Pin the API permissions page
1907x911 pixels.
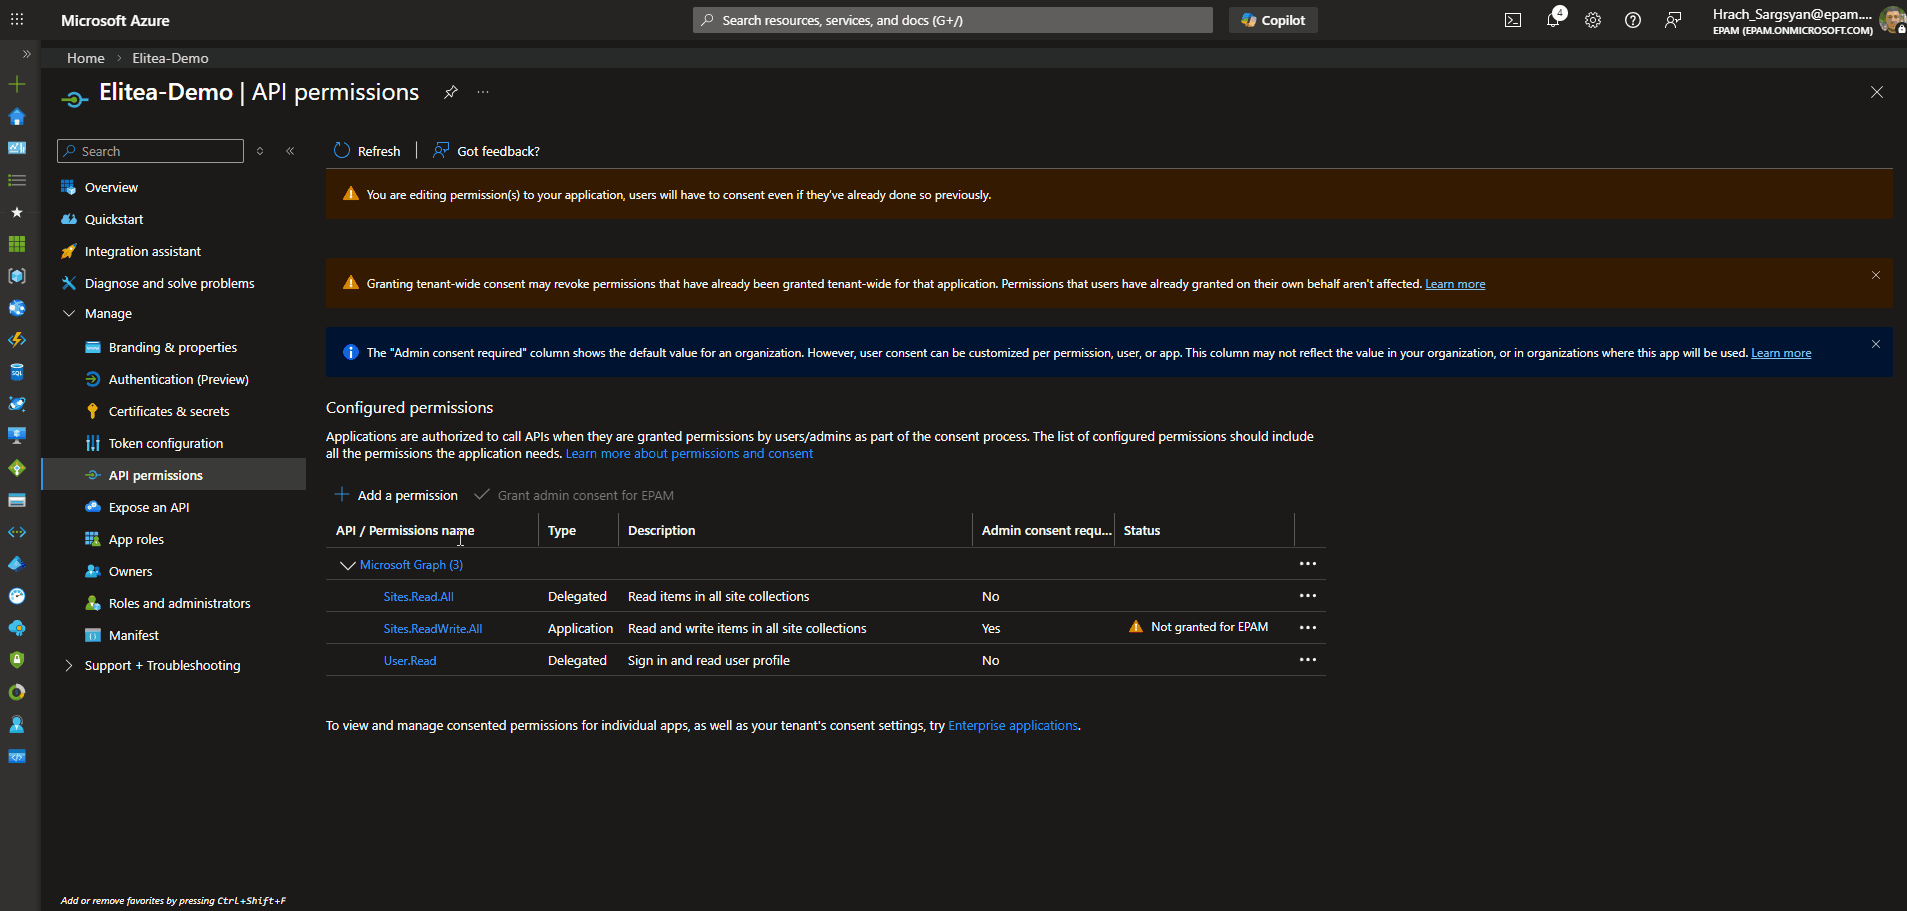tap(451, 91)
